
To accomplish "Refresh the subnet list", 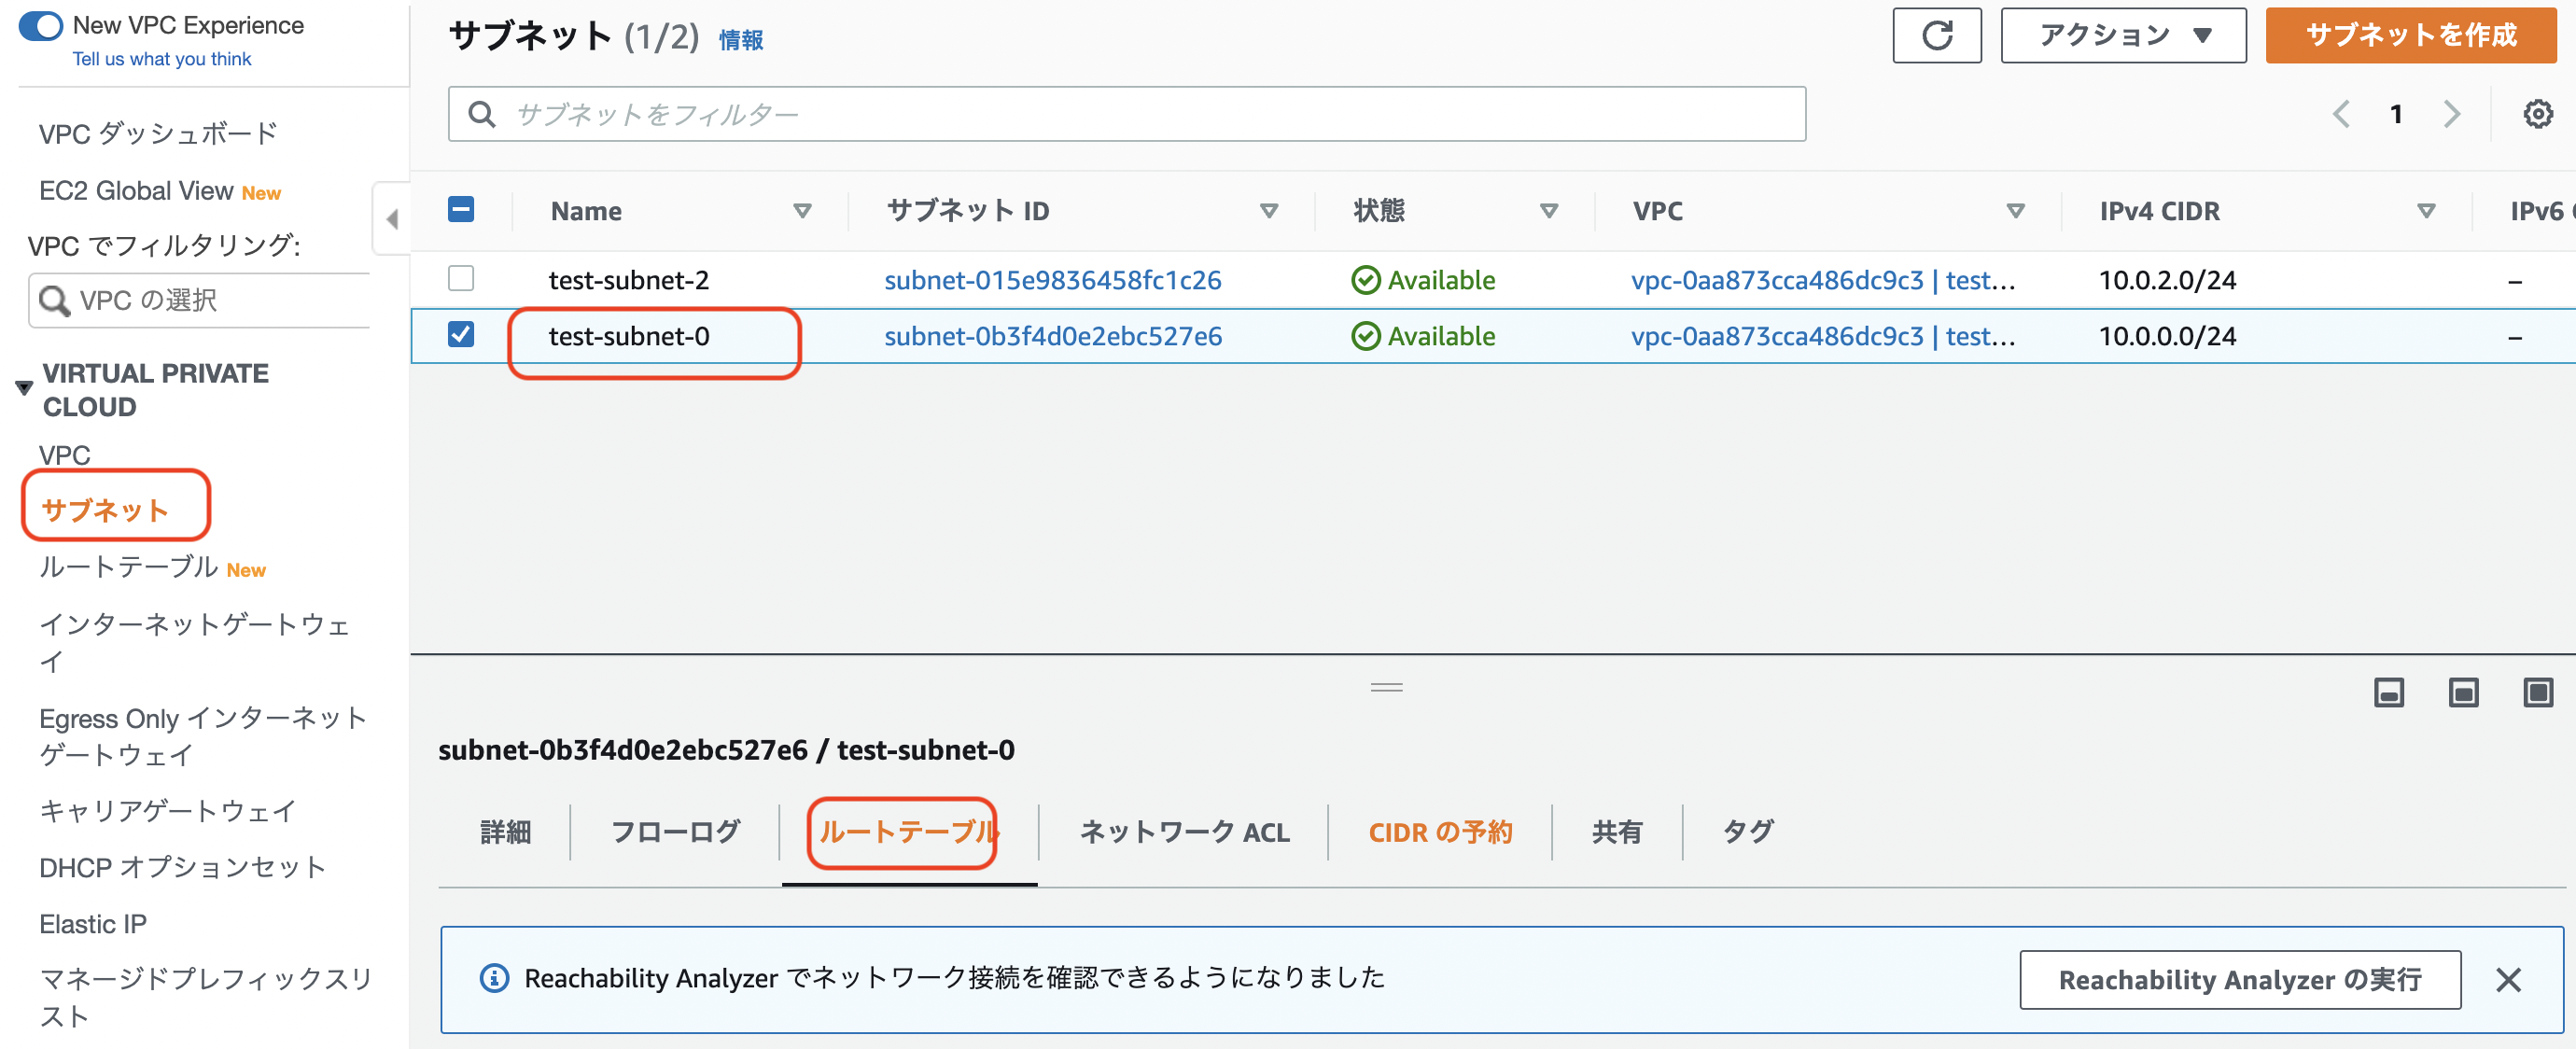I will point(1937,35).
